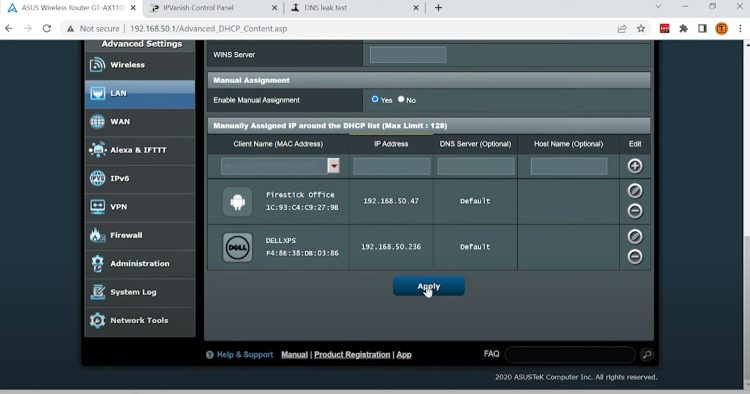Remove the Firestick Office entry
Screen dimensions: 750x394
[x=635, y=210]
